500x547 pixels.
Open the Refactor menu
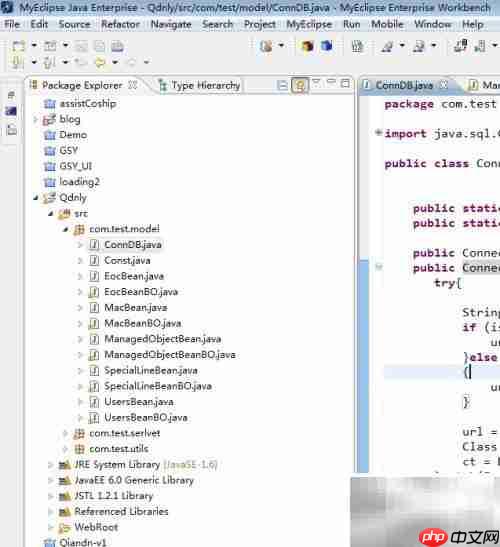[x=120, y=24]
